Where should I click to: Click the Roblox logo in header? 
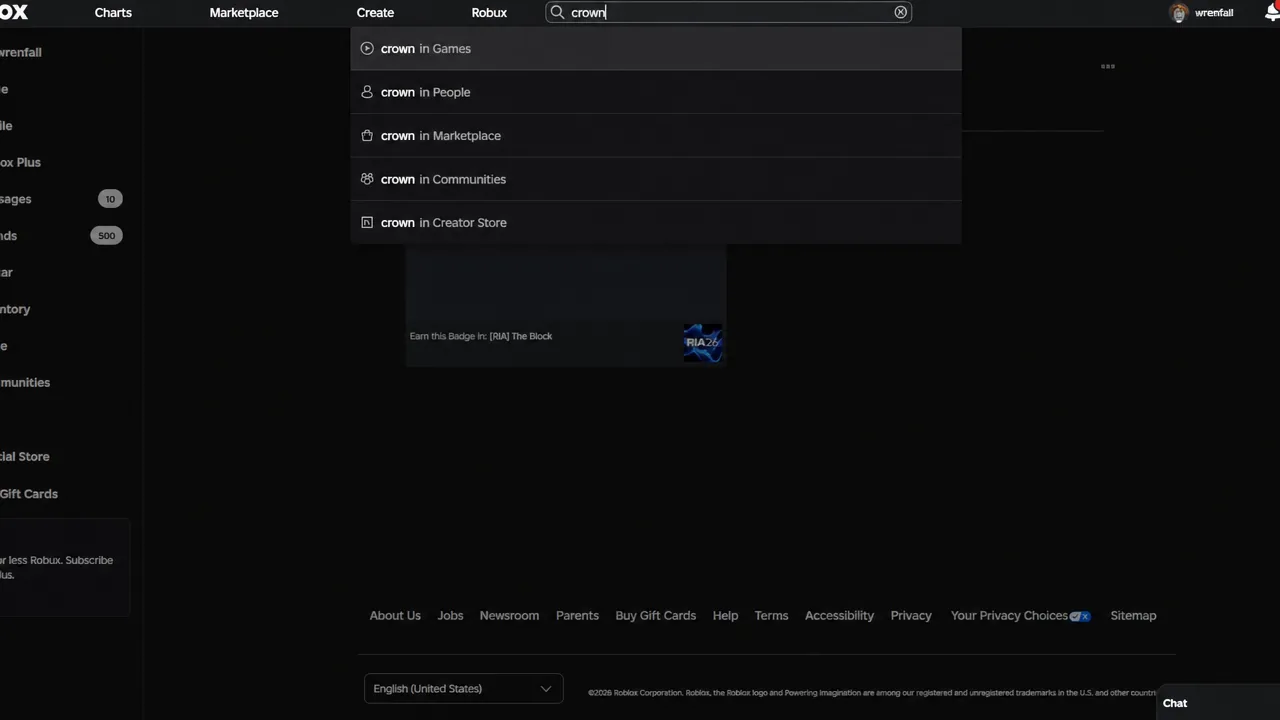13,12
